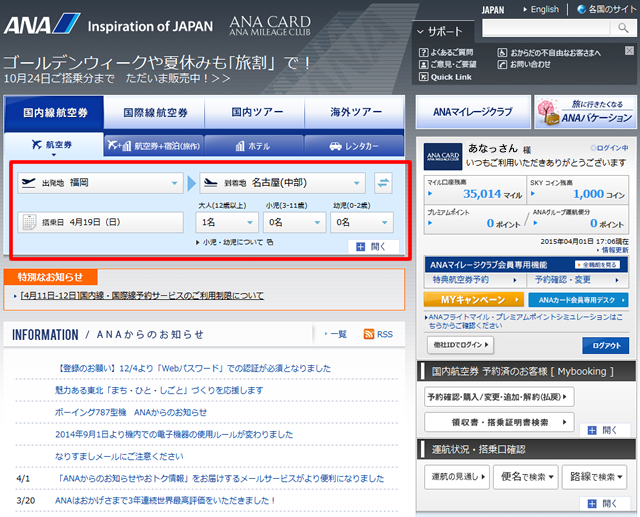640x517 pixels.
Task: Click the ANAマイレージクラブ button
Action: click(473, 112)
